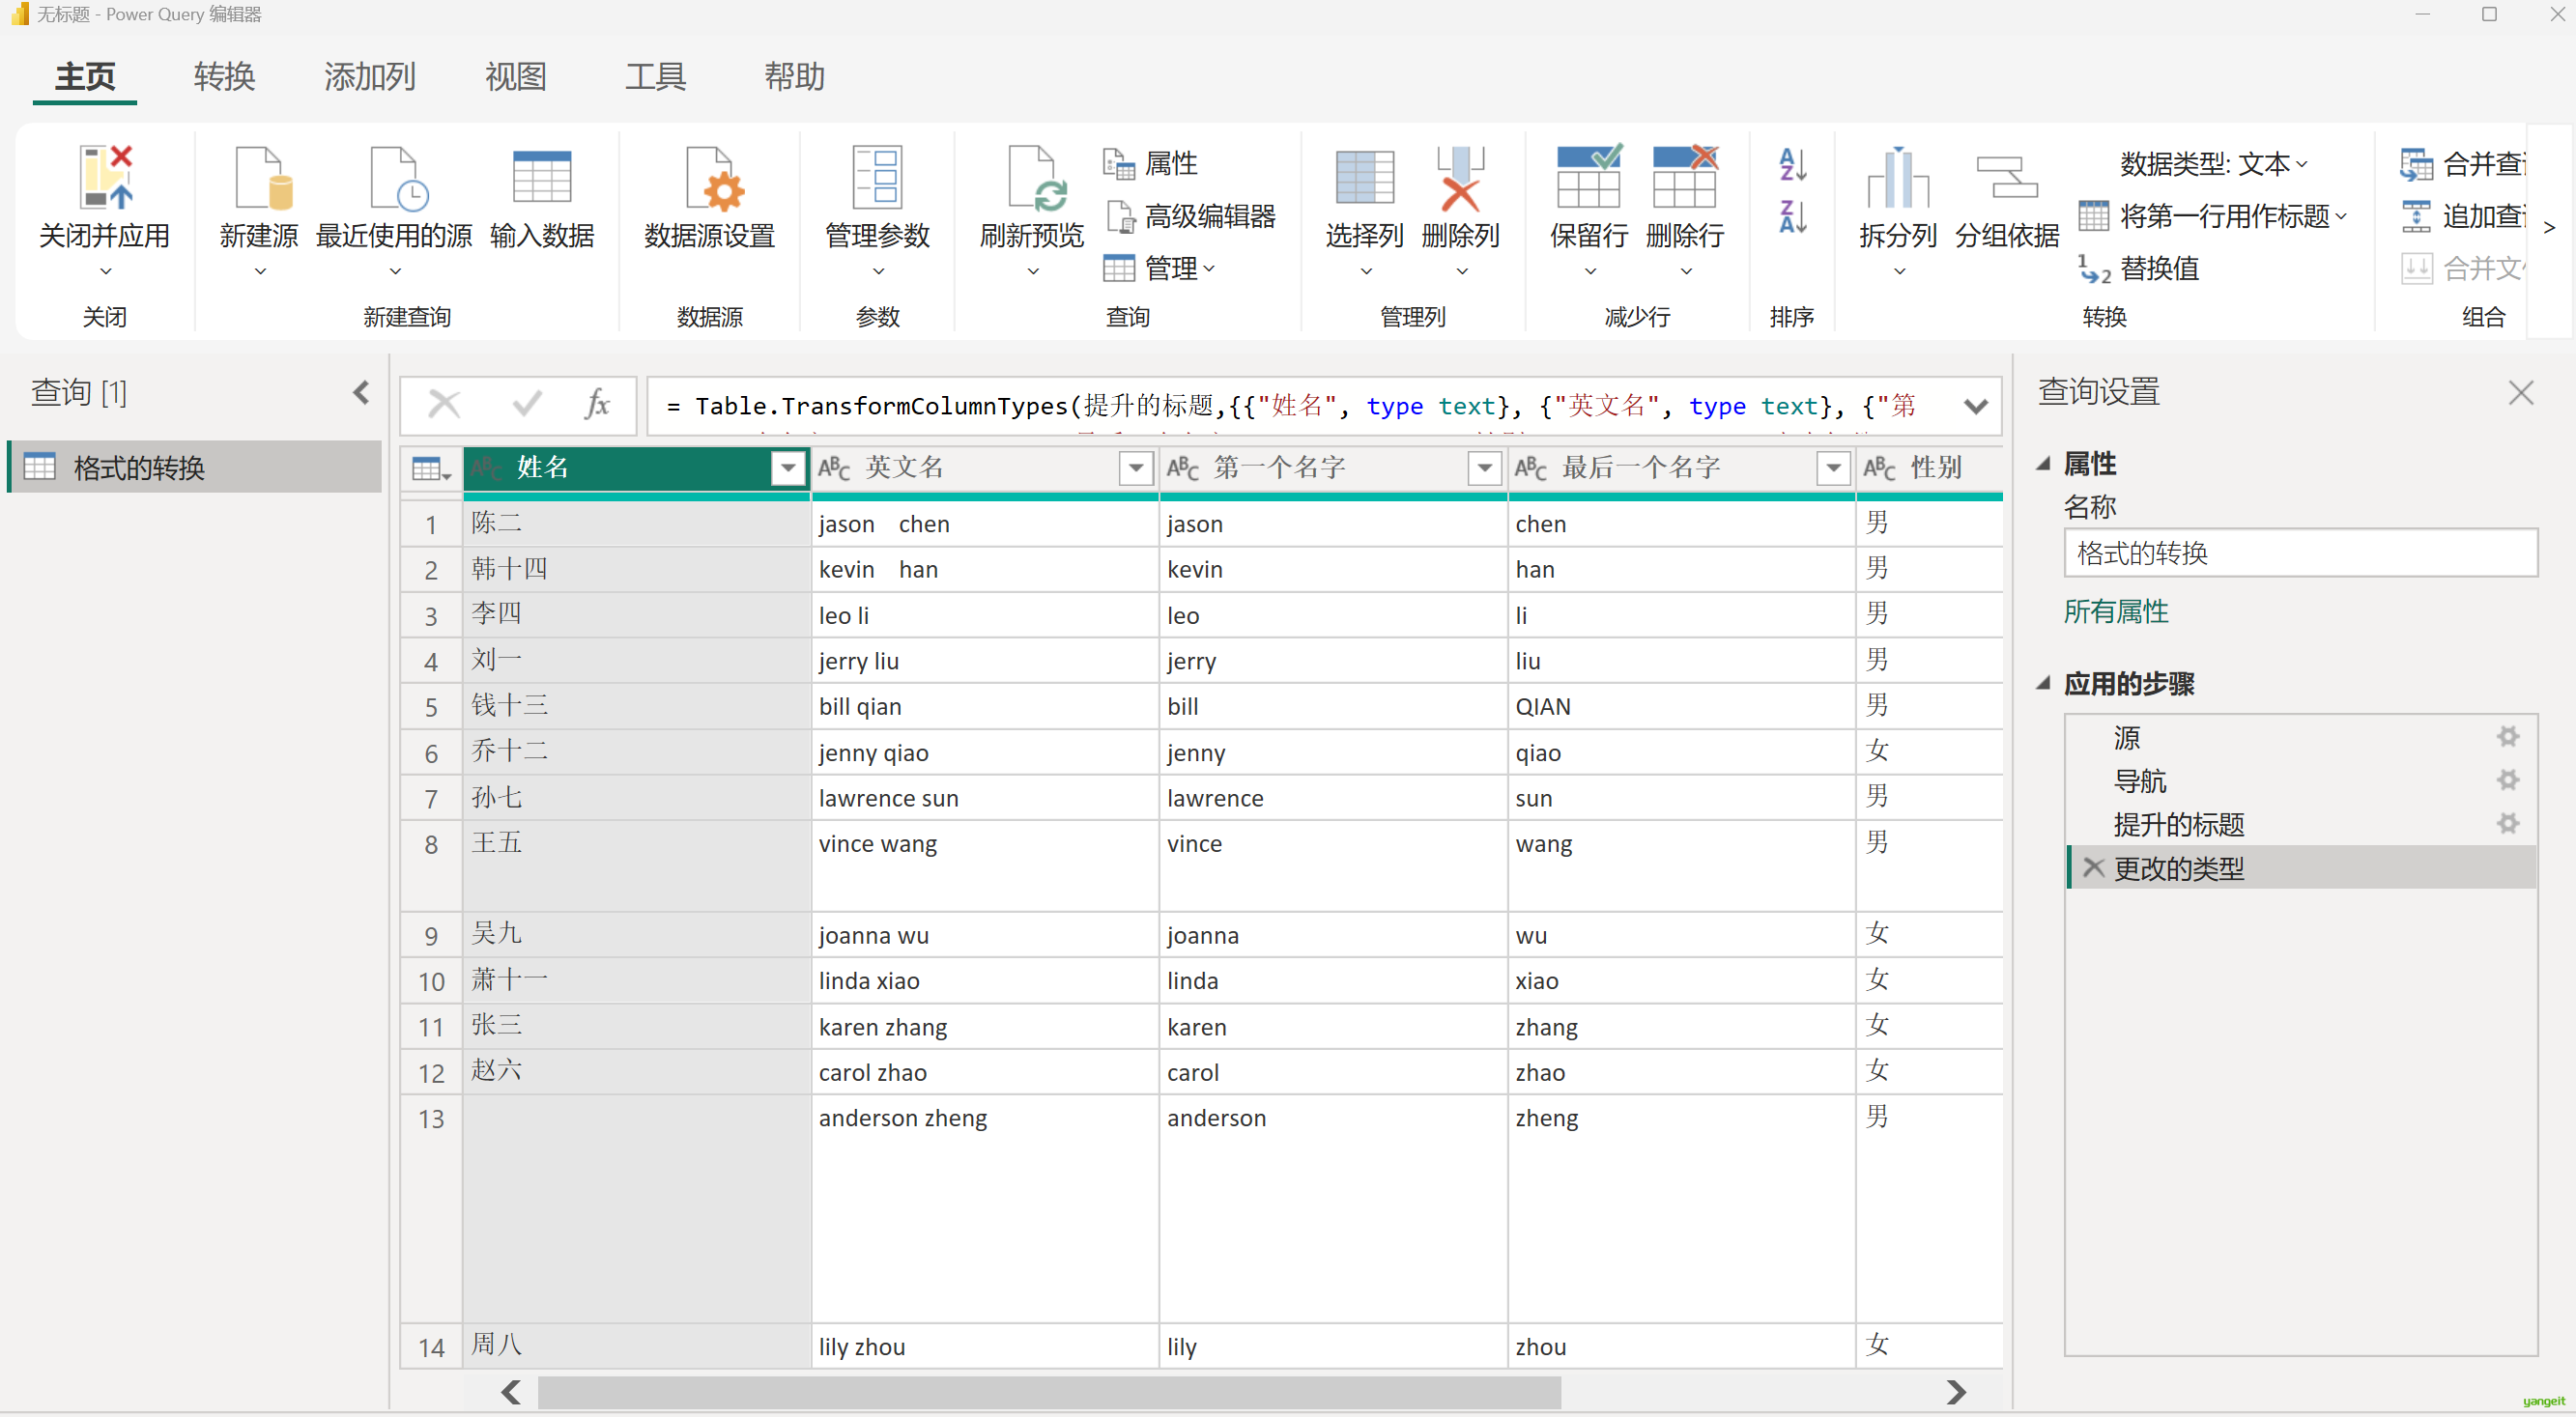Collapse the queries (查询) pane
Image resolution: width=2576 pixels, height=1417 pixels.
(361, 393)
